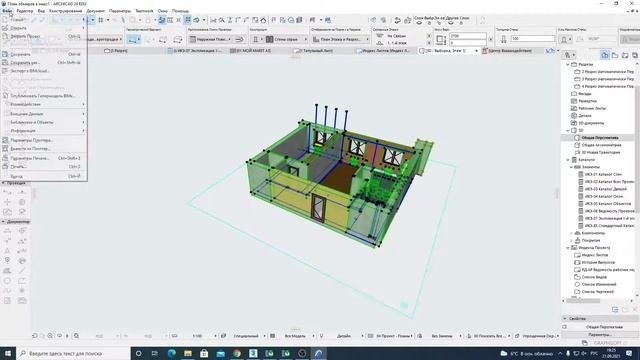640x360 pixels.
Task: Click the new view settings icon below Navigator
Action: point(615,309)
